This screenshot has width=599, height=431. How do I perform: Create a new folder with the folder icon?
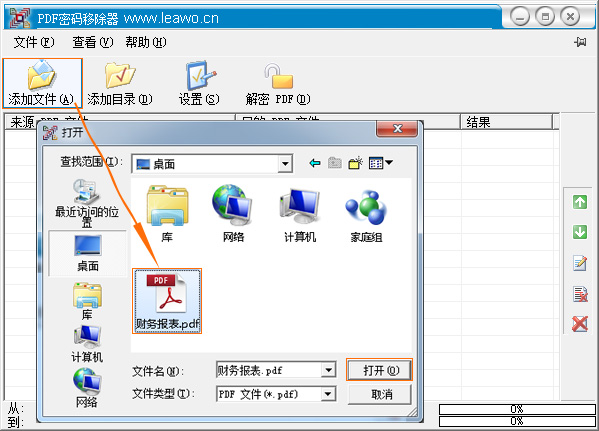point(355,163)
